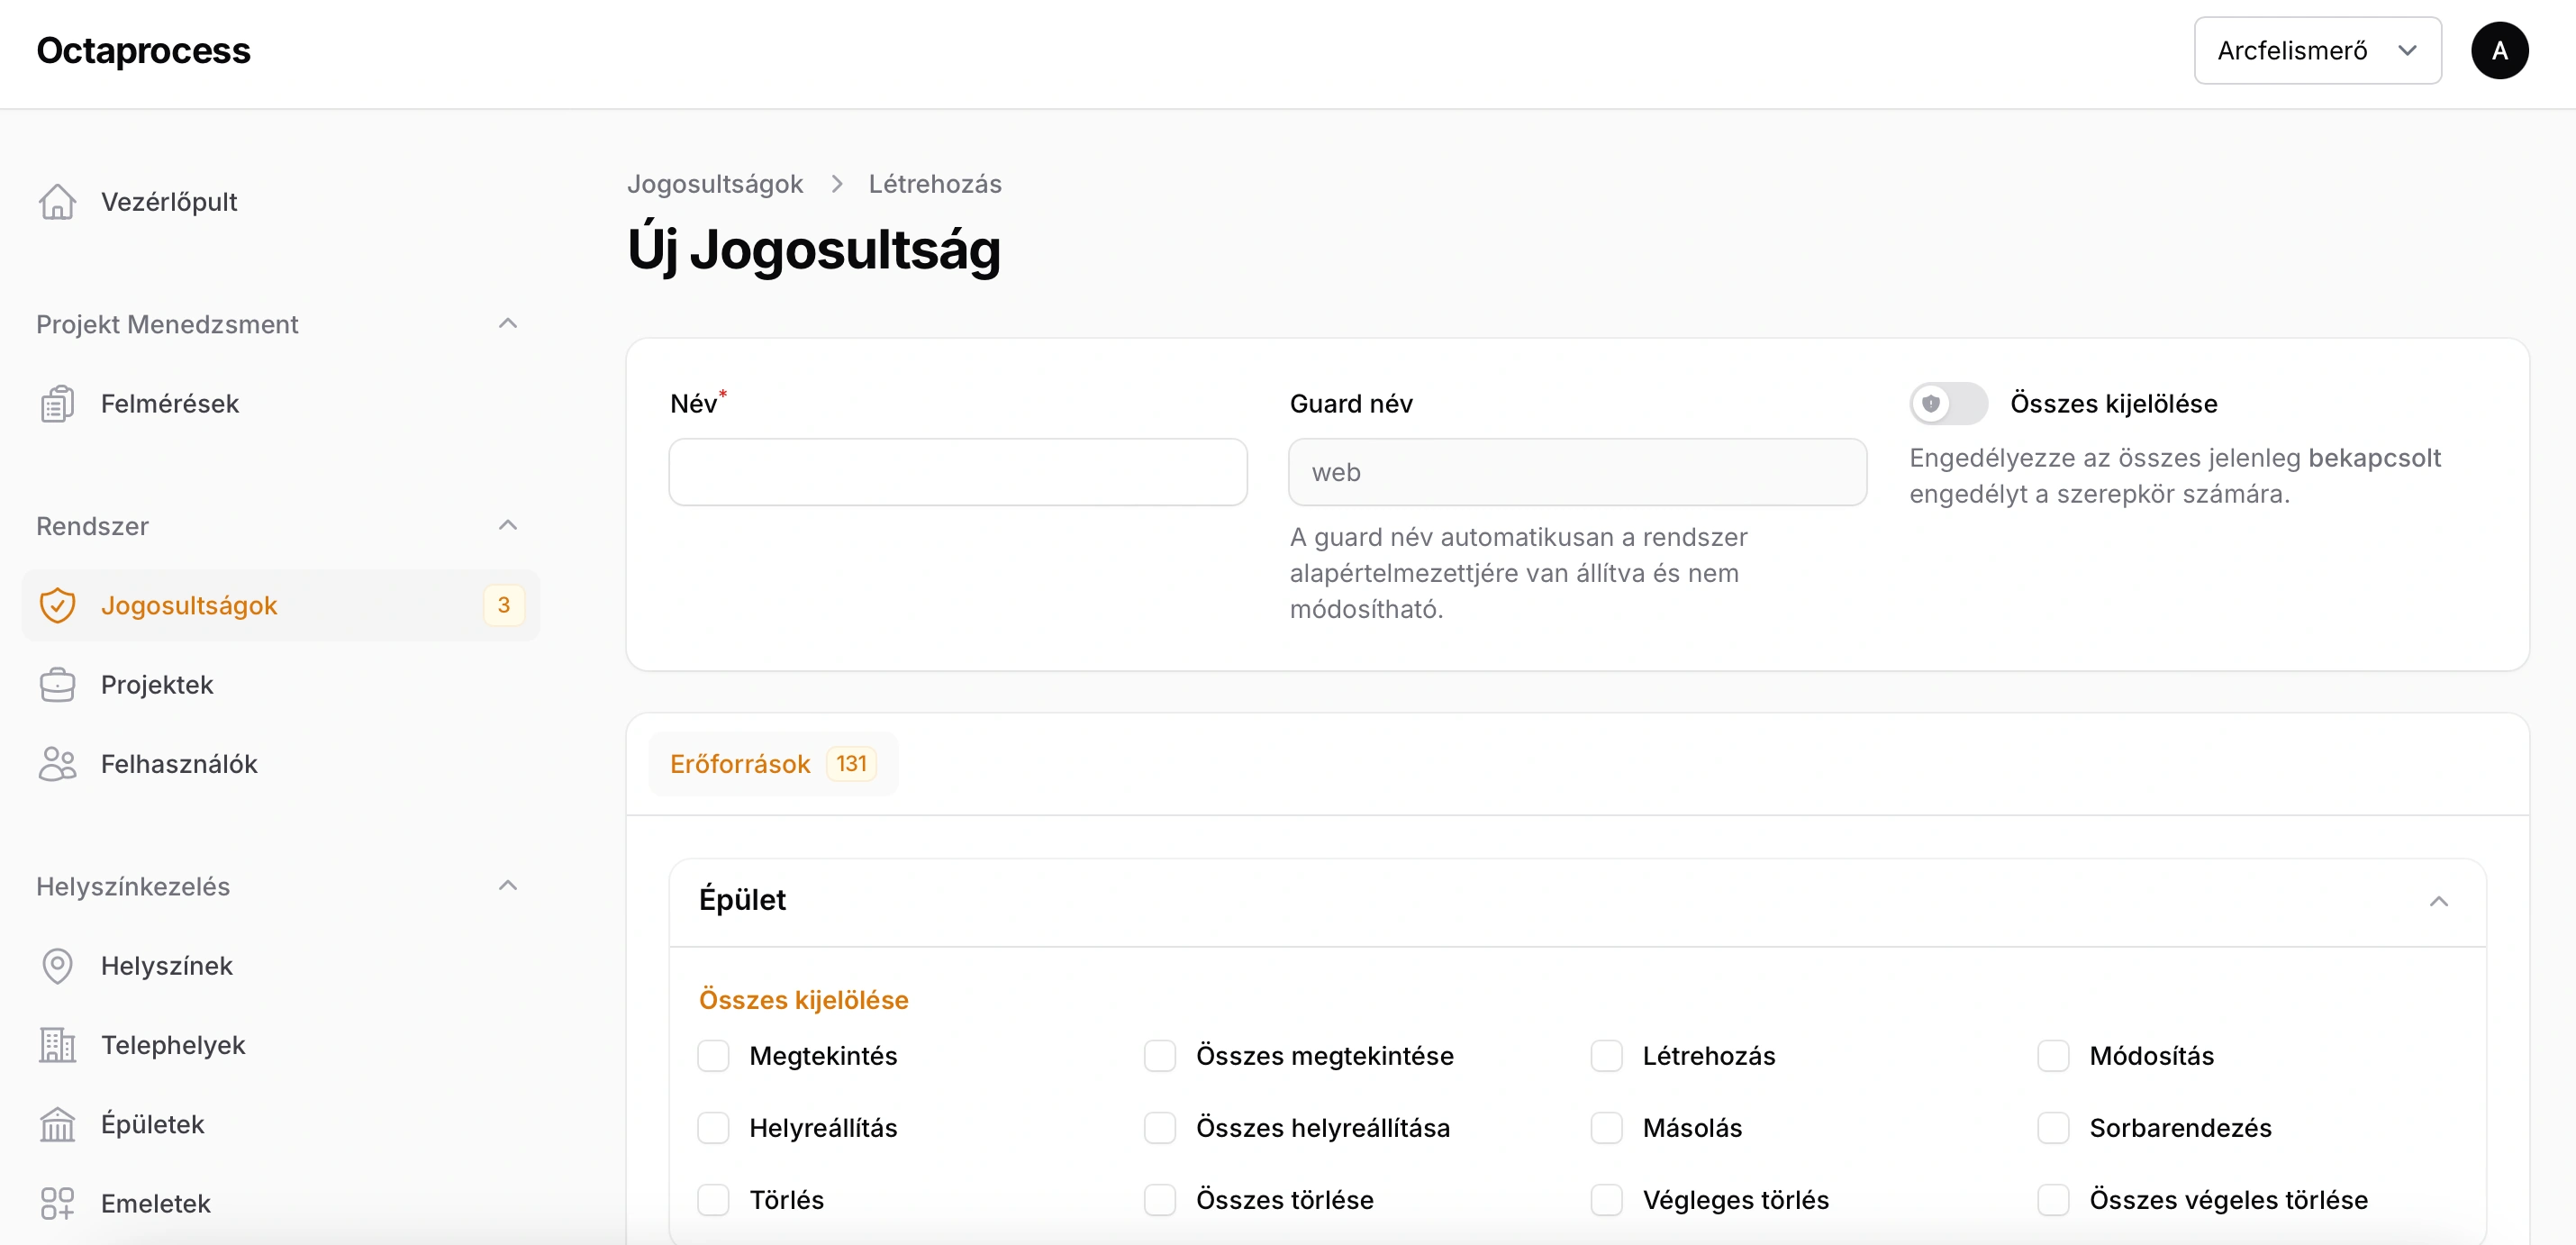Click the Felhasználók people icon

(57, 764)
